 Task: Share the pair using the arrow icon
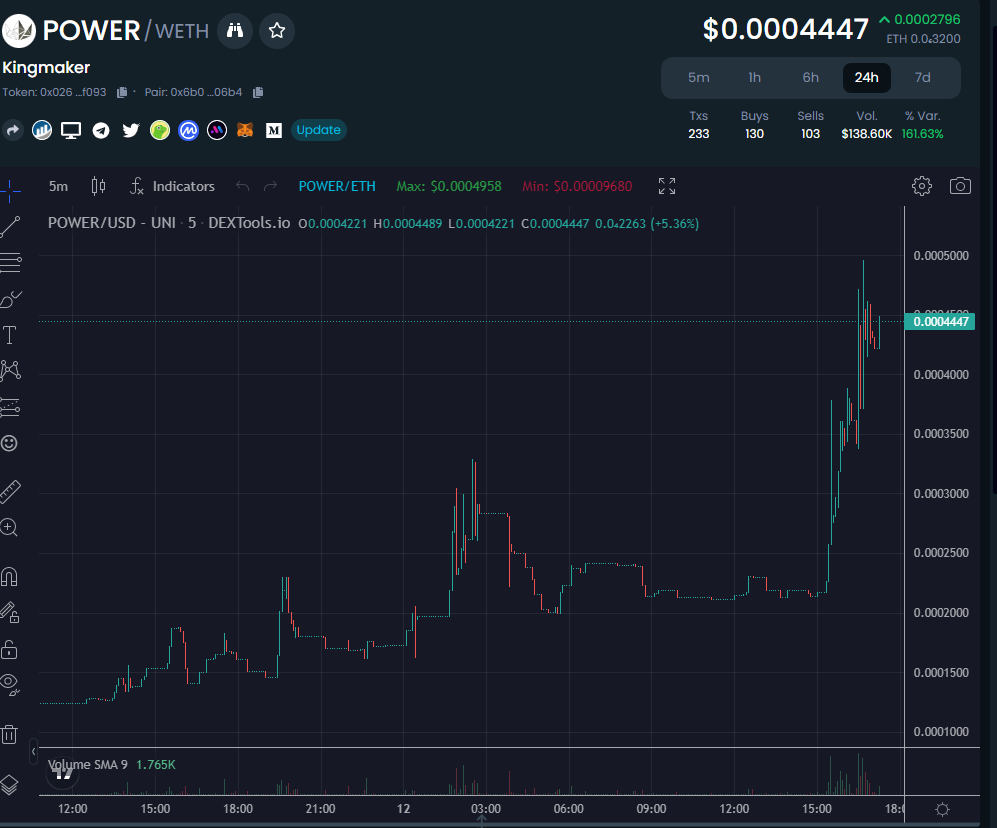pyautogui.click(x=13, y=130)
